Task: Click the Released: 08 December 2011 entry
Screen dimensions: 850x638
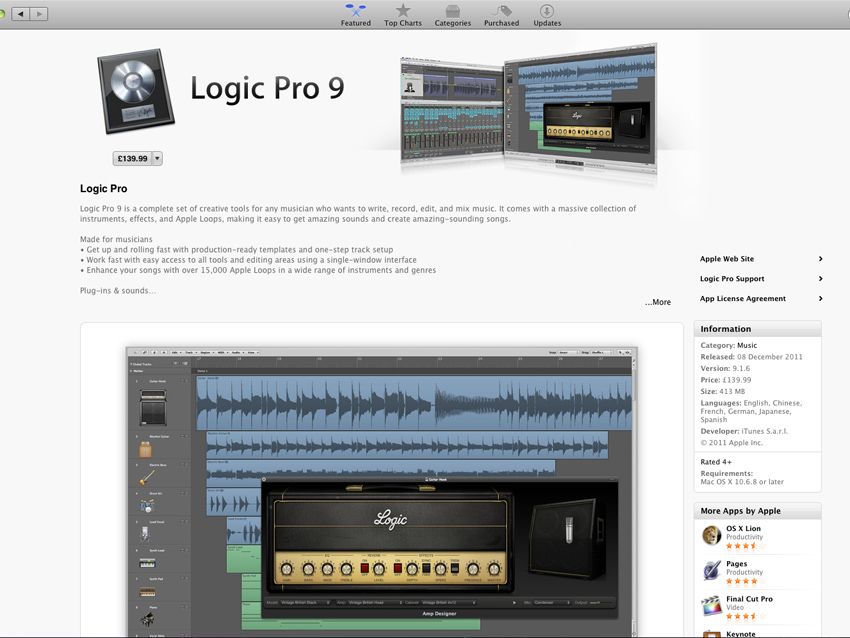Action: click(x=751, y=357)
